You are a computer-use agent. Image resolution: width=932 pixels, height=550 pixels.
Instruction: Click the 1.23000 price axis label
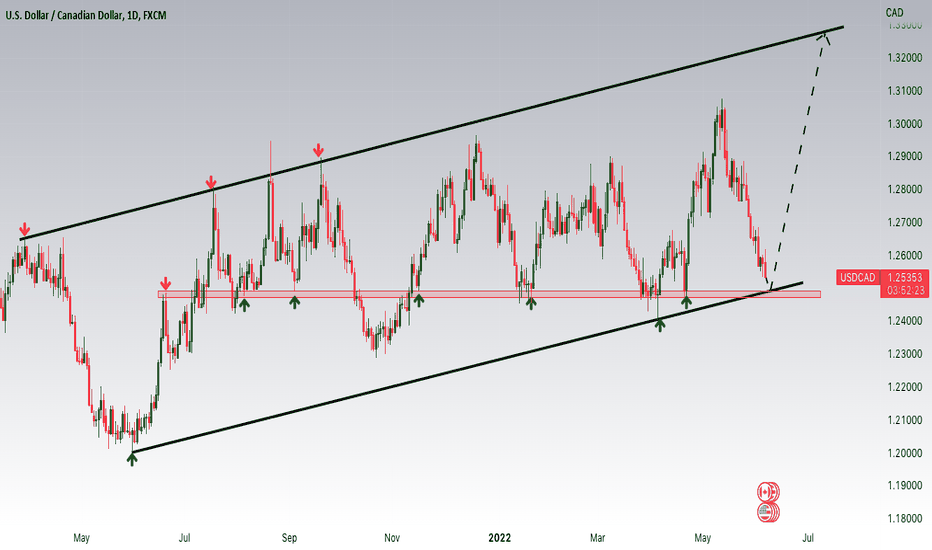pyautogui.click(x=905, y=354)
